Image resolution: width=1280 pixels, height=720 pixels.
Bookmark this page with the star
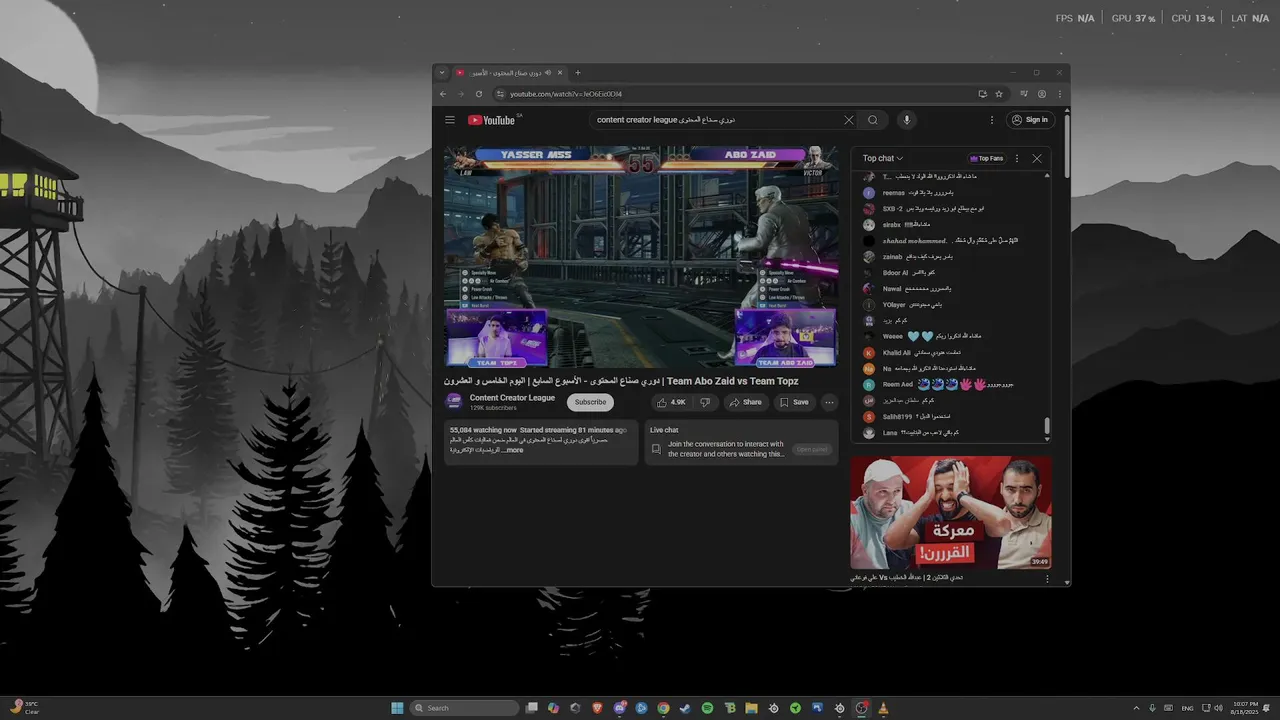tap(999, 94)
